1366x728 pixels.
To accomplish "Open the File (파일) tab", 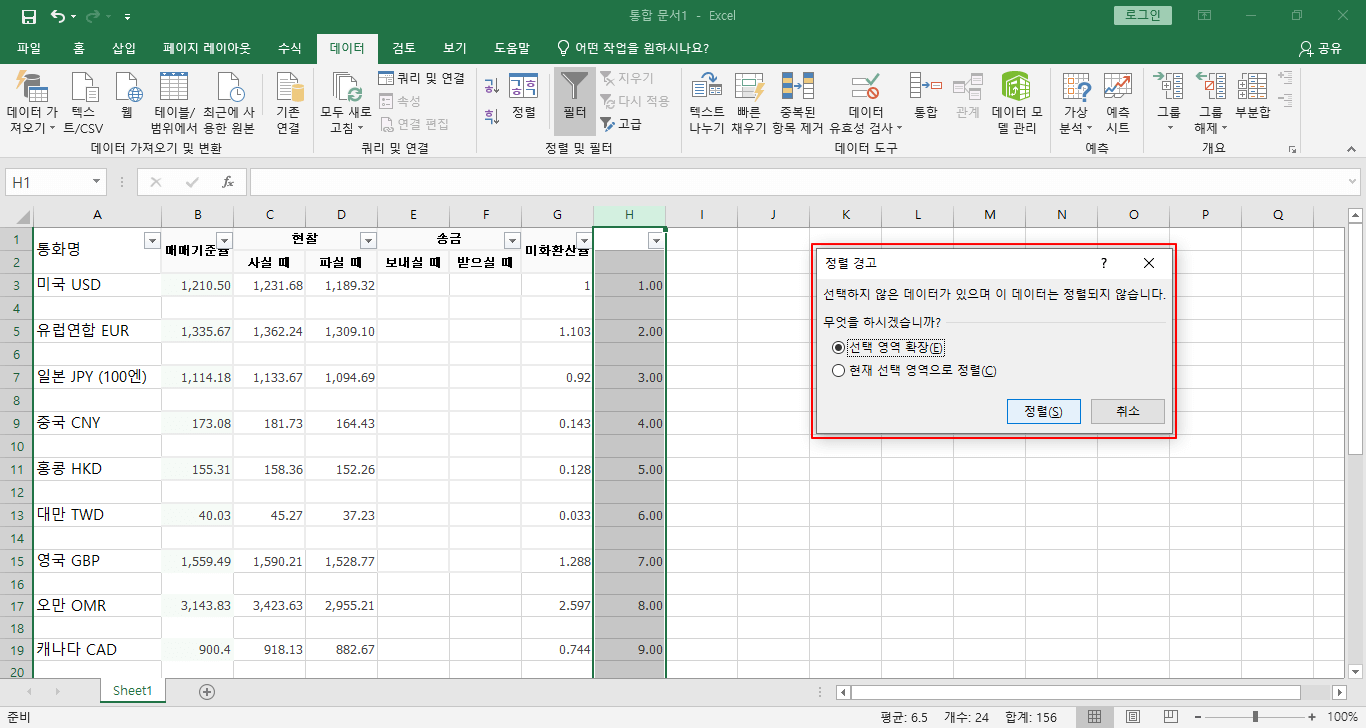I will (29, 48).
